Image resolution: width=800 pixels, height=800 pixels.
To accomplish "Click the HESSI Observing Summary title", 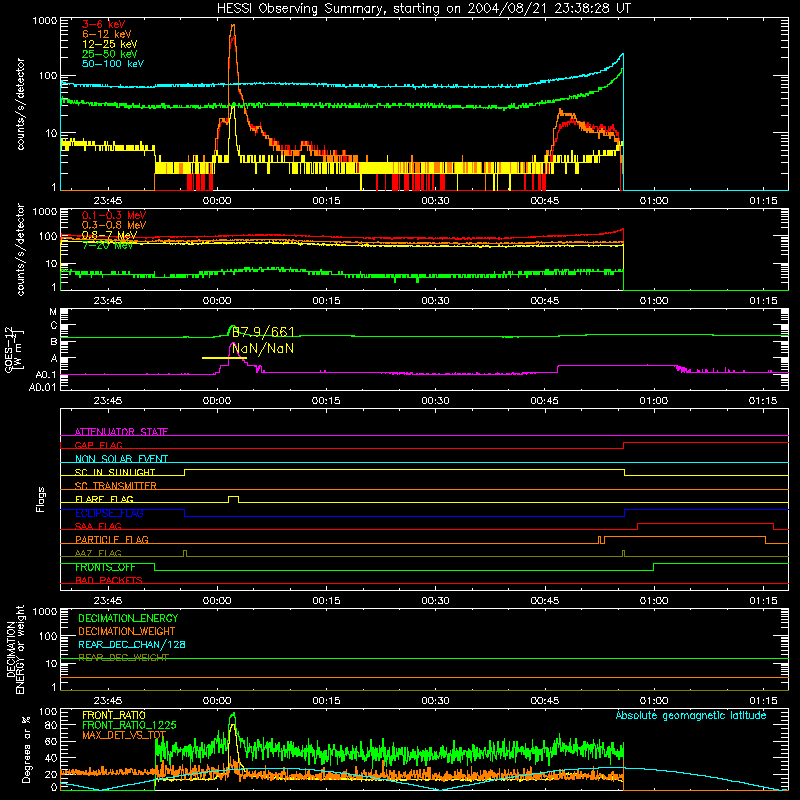I will [423, 9].
